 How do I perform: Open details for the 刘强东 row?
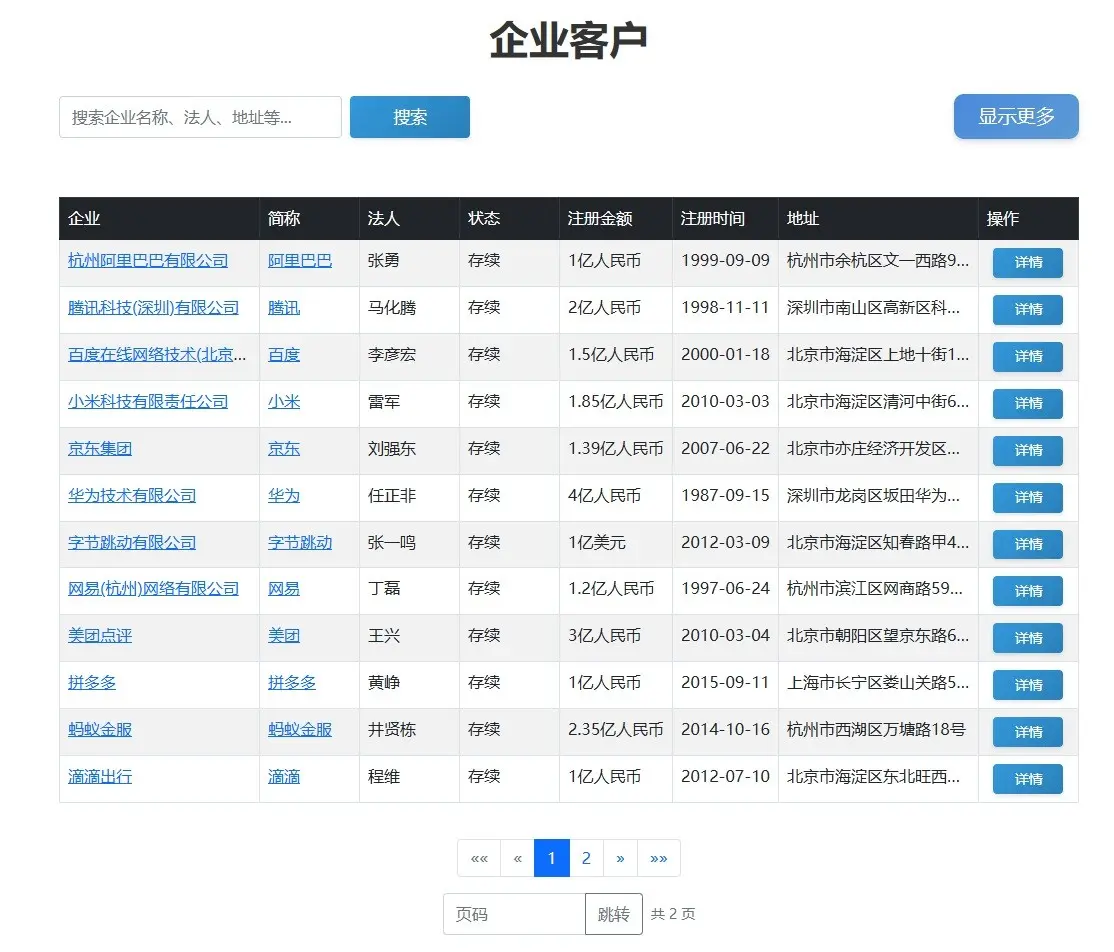point(1027,450)
